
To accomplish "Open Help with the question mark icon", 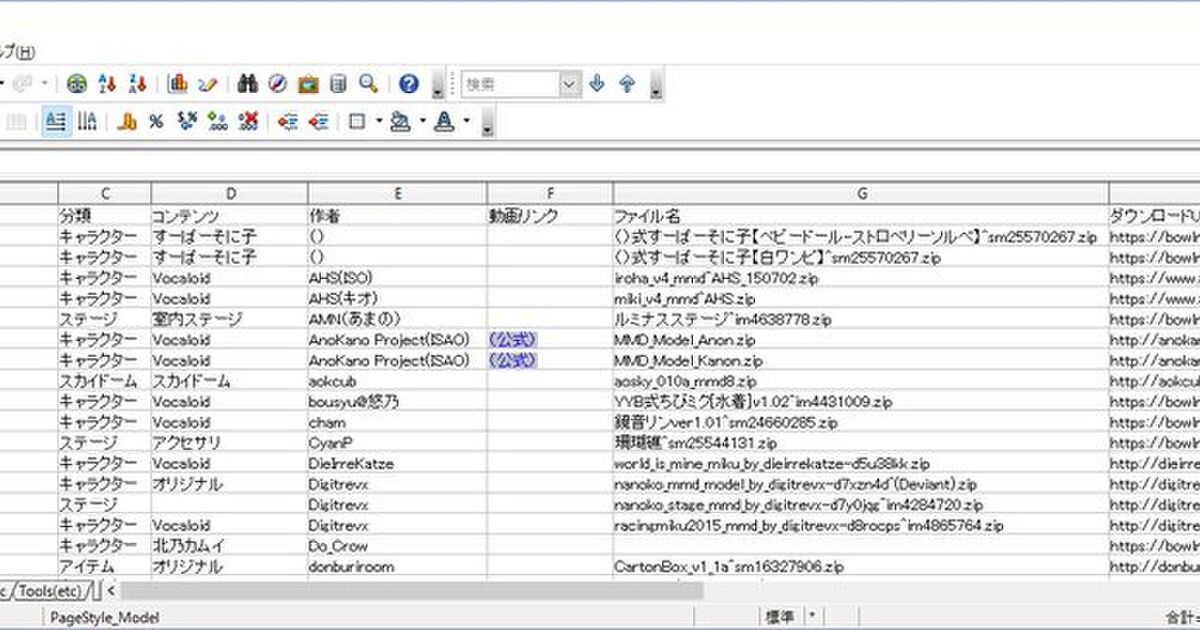I will (408, 84).
